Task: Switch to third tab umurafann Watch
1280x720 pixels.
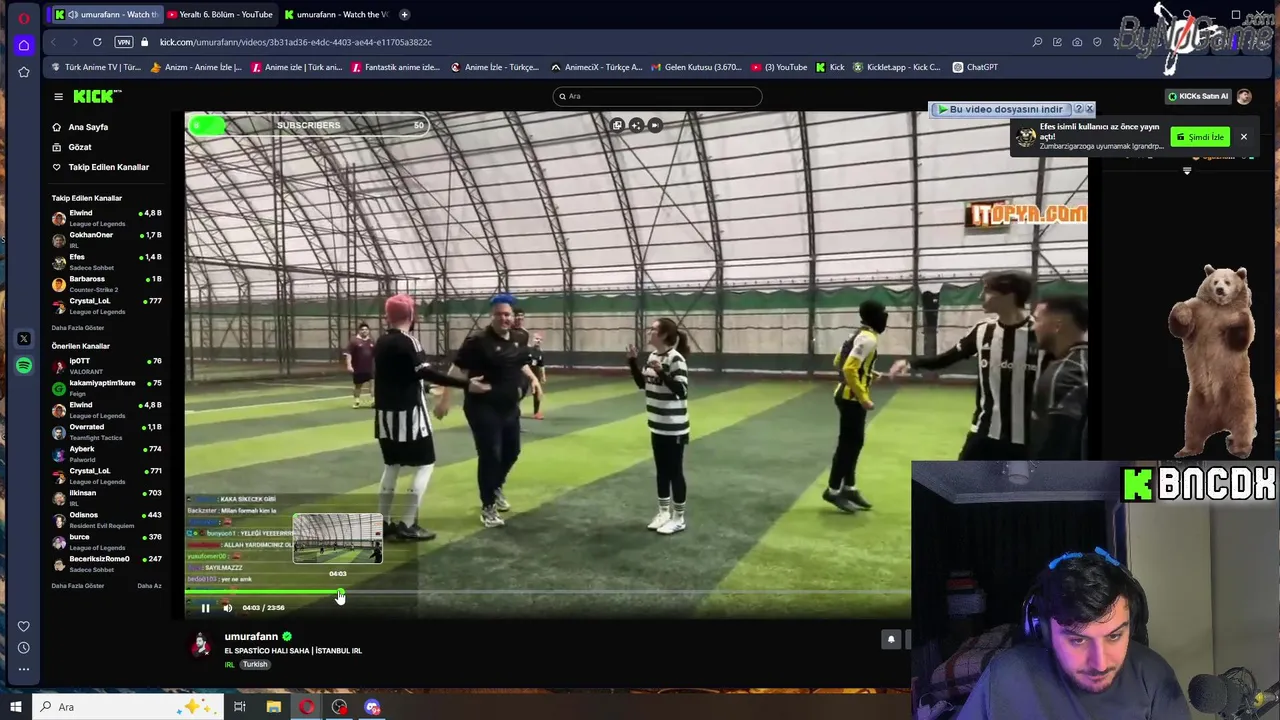Action: point(336,14)
